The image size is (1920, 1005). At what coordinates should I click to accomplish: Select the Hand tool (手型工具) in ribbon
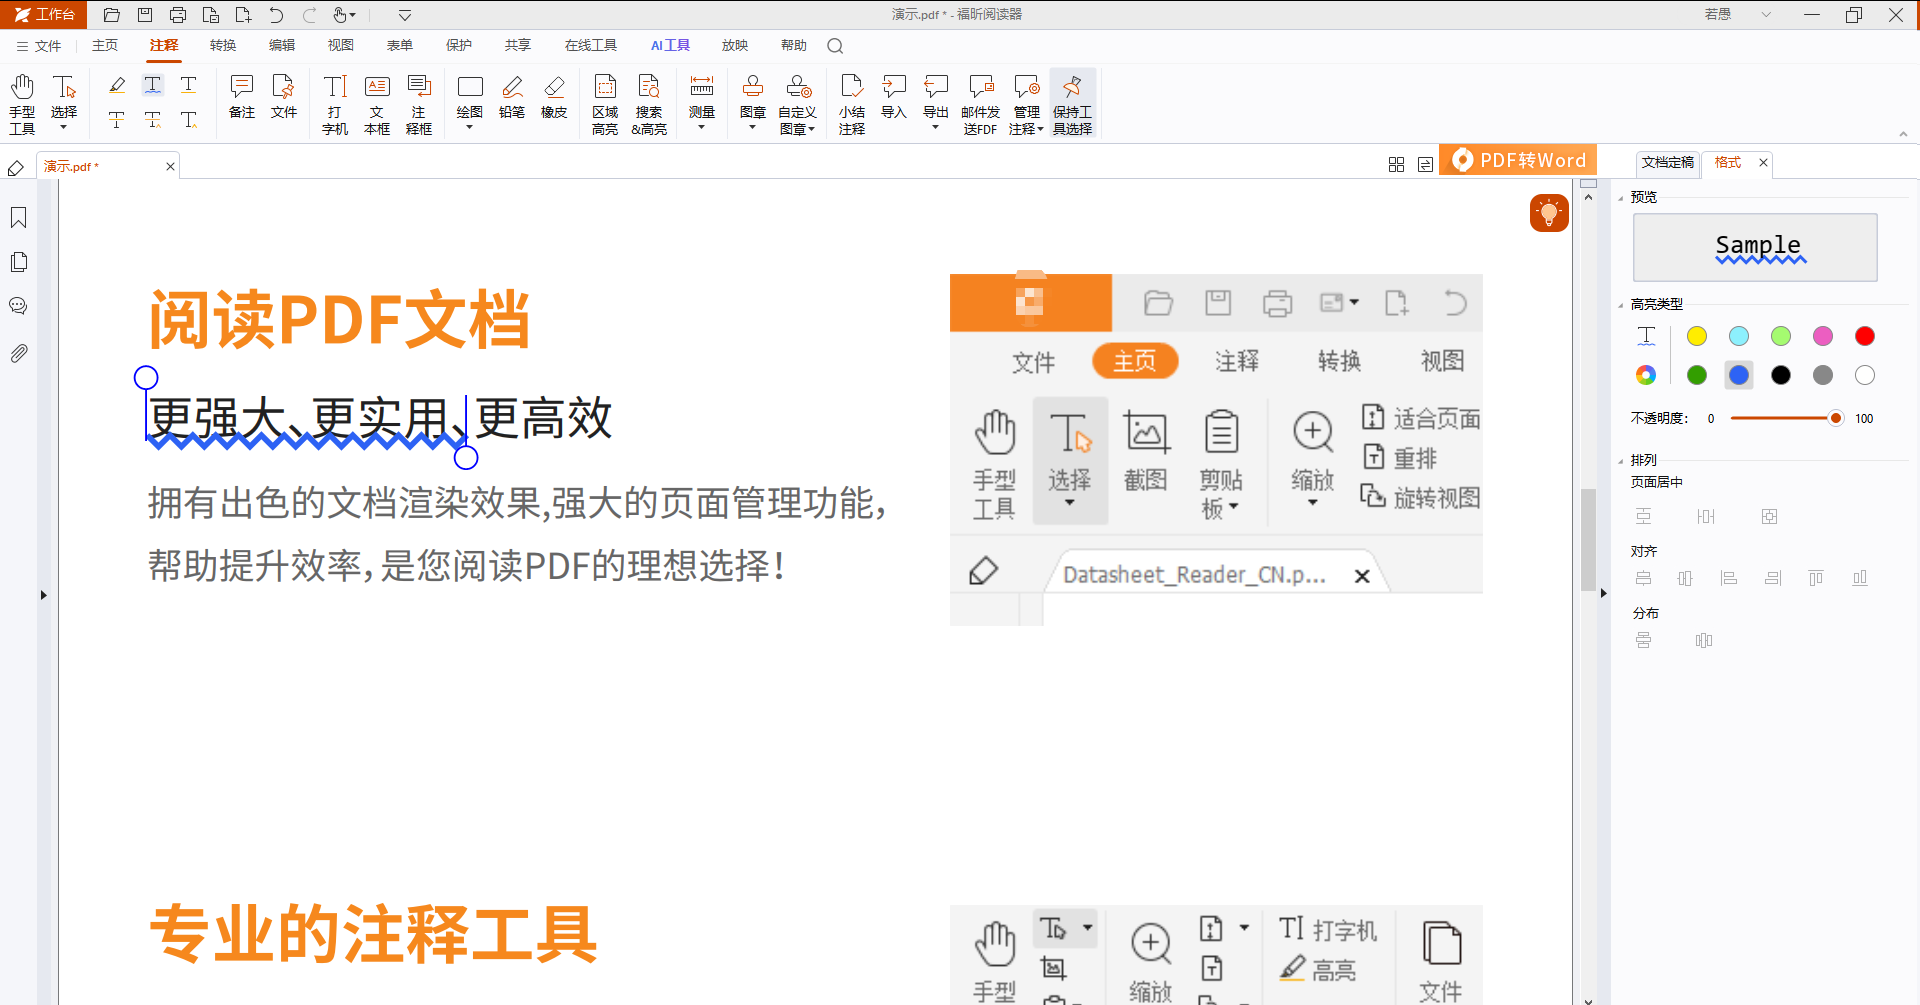coord(22,103)
